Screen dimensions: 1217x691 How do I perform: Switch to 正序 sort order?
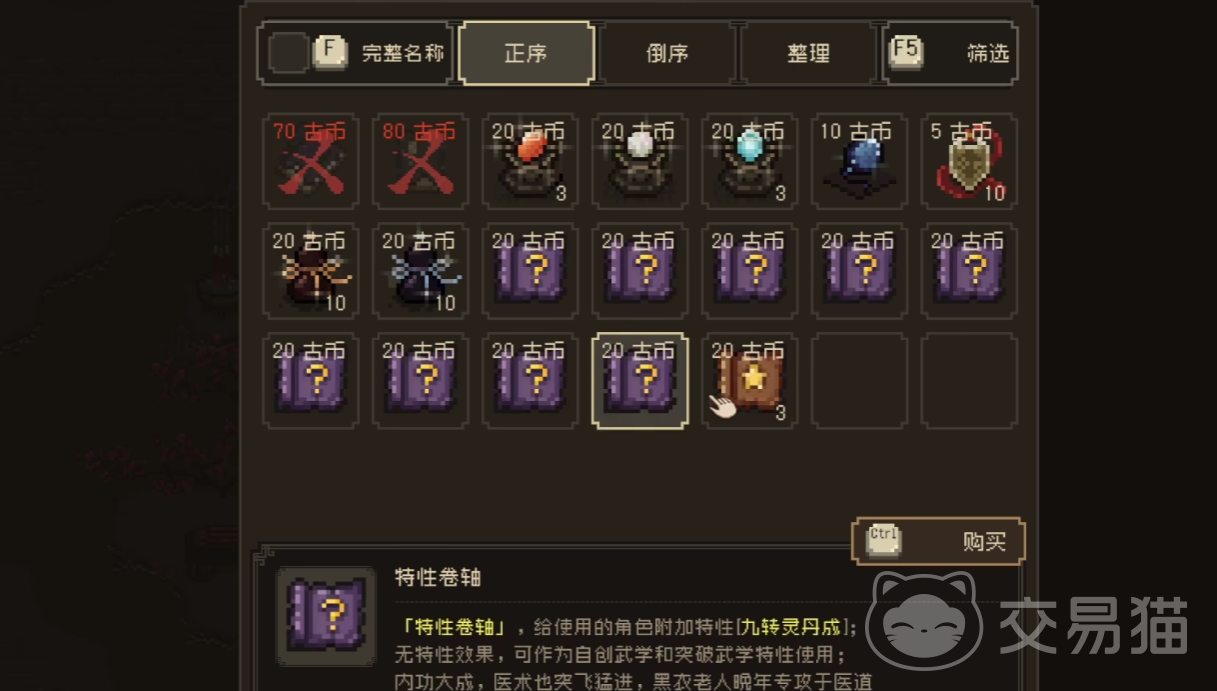526,53
